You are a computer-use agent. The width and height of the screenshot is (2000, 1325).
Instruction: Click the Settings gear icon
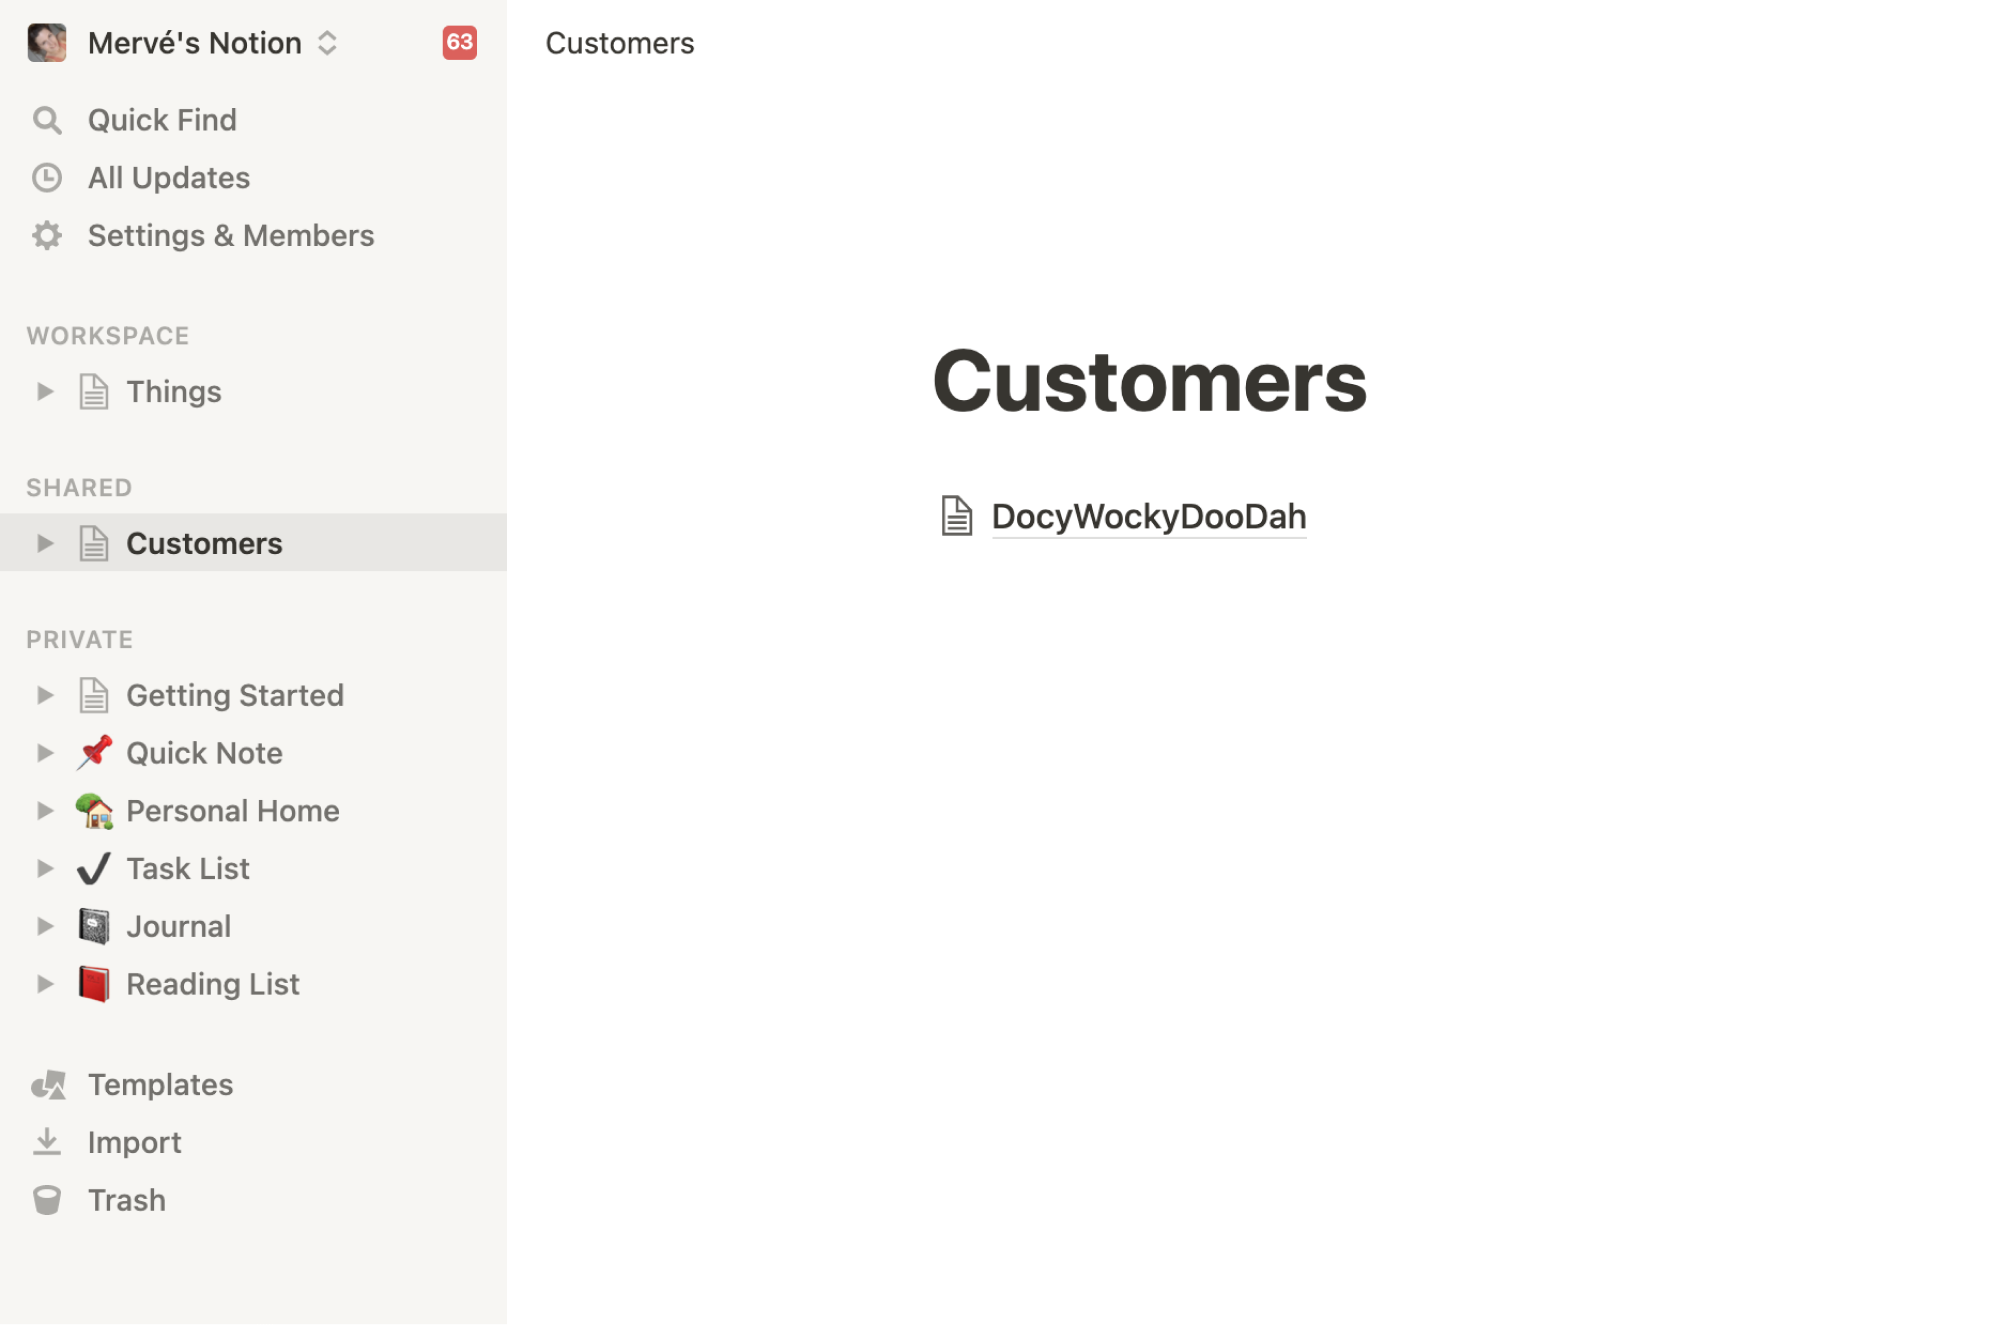(x=47, y=236)
